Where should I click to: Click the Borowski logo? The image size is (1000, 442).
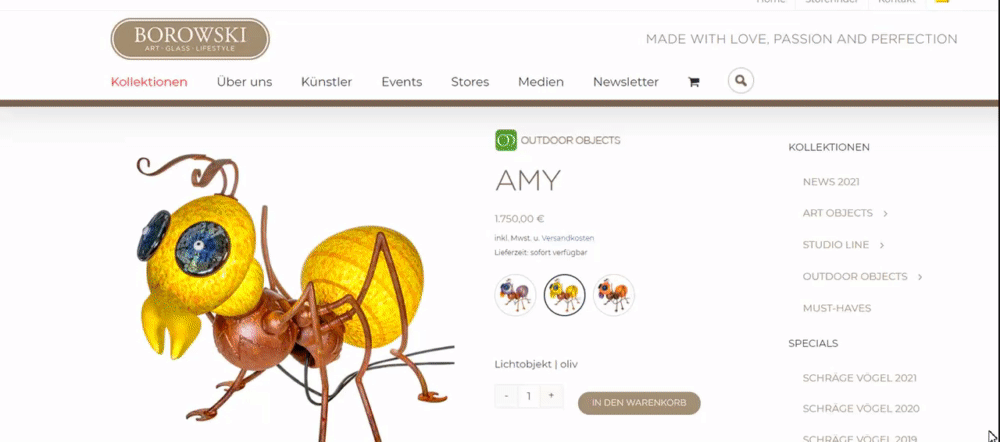[190, 39]
